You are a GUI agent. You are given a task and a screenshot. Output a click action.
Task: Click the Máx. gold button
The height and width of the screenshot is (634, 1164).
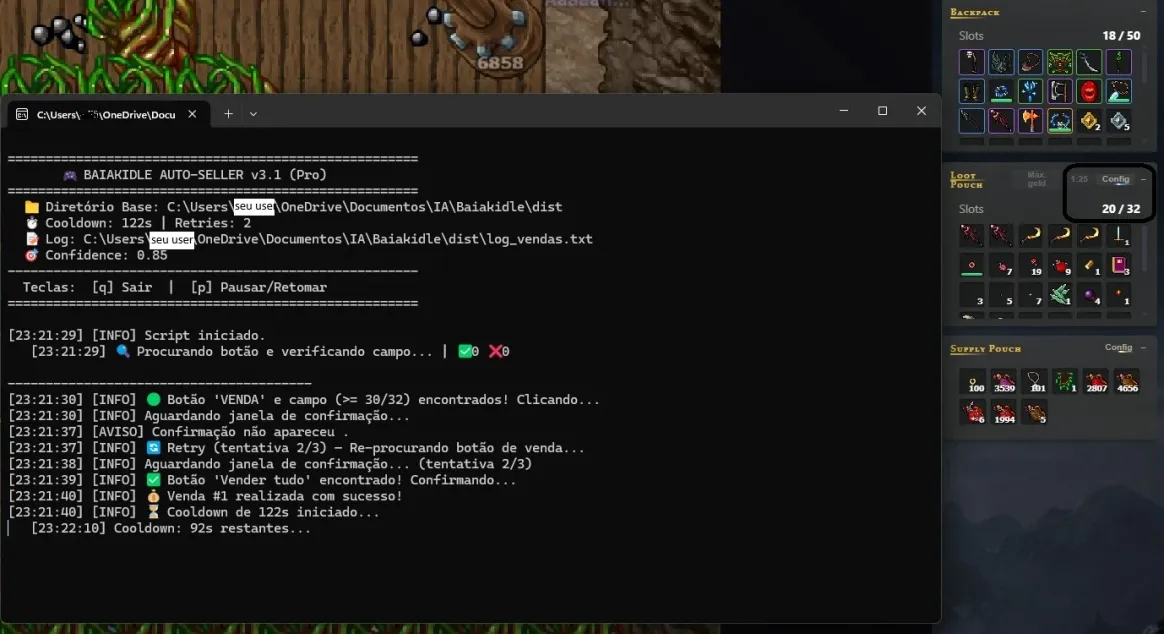[1036, 179]
